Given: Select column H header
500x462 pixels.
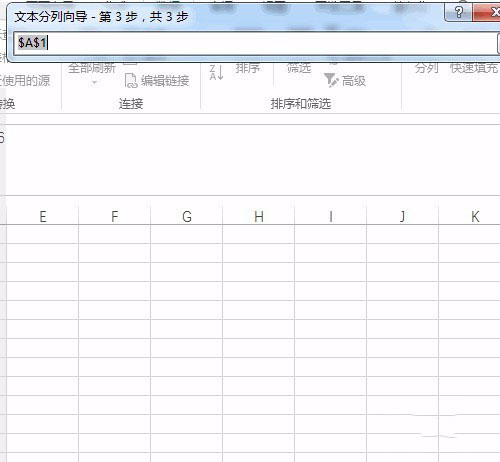Looking at the screenshot, I should [x=259, y=216].
